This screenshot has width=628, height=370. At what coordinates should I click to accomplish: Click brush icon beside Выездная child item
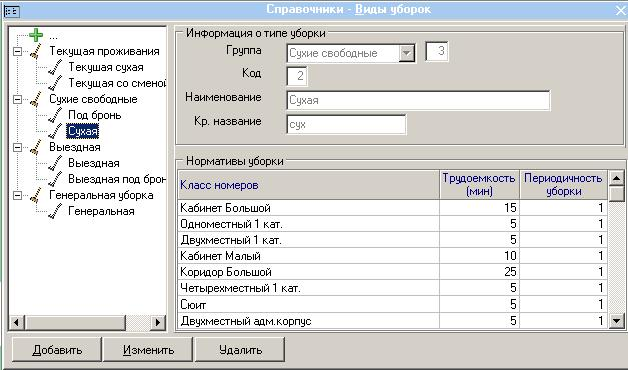(55, 163)
